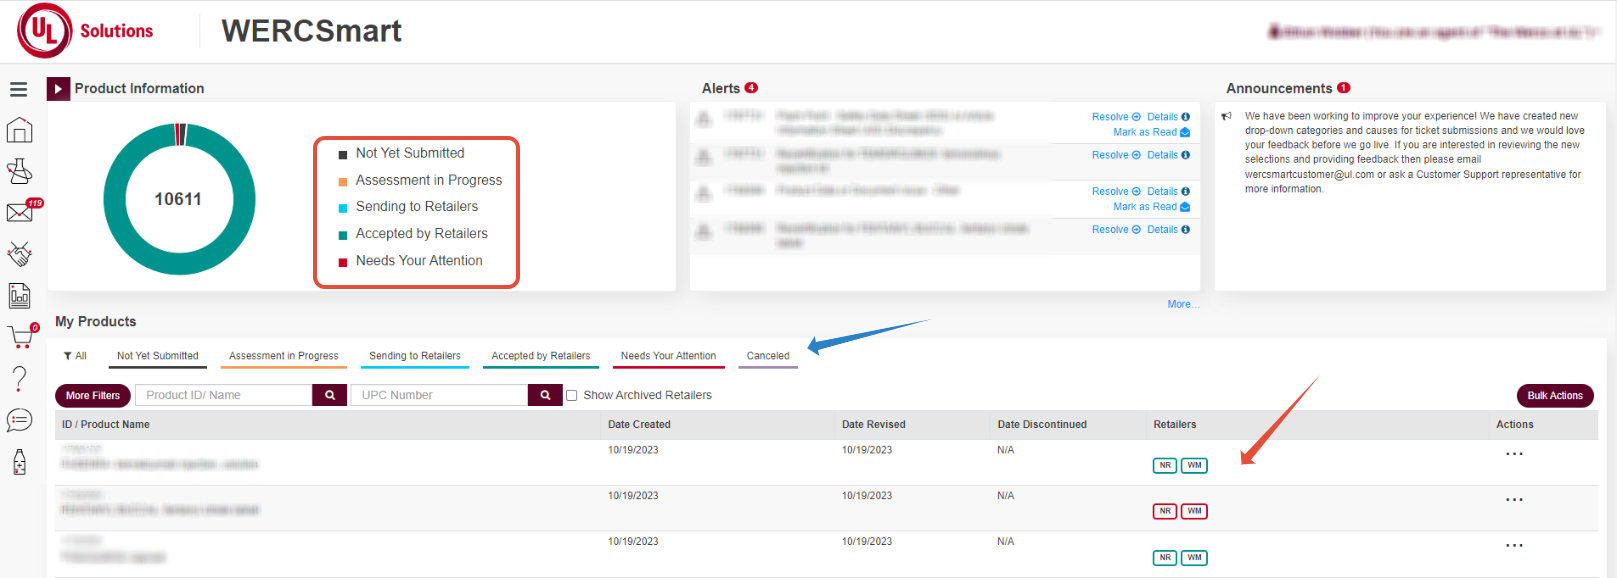
Task: Select the All filter tab
Action: coord(75,356)
